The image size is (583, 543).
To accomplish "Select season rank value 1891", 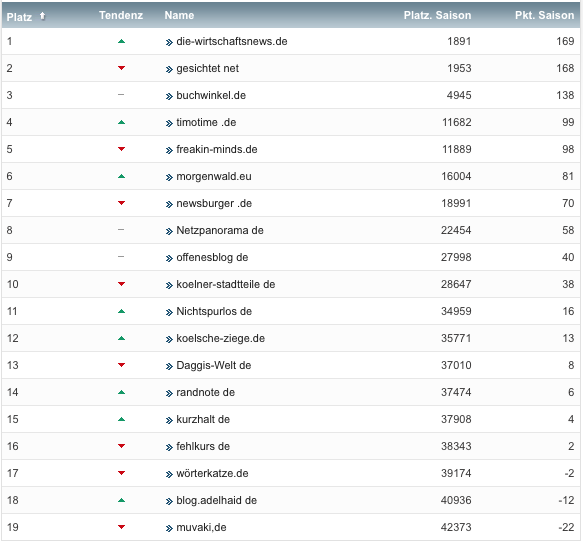I will pos(459,41).
